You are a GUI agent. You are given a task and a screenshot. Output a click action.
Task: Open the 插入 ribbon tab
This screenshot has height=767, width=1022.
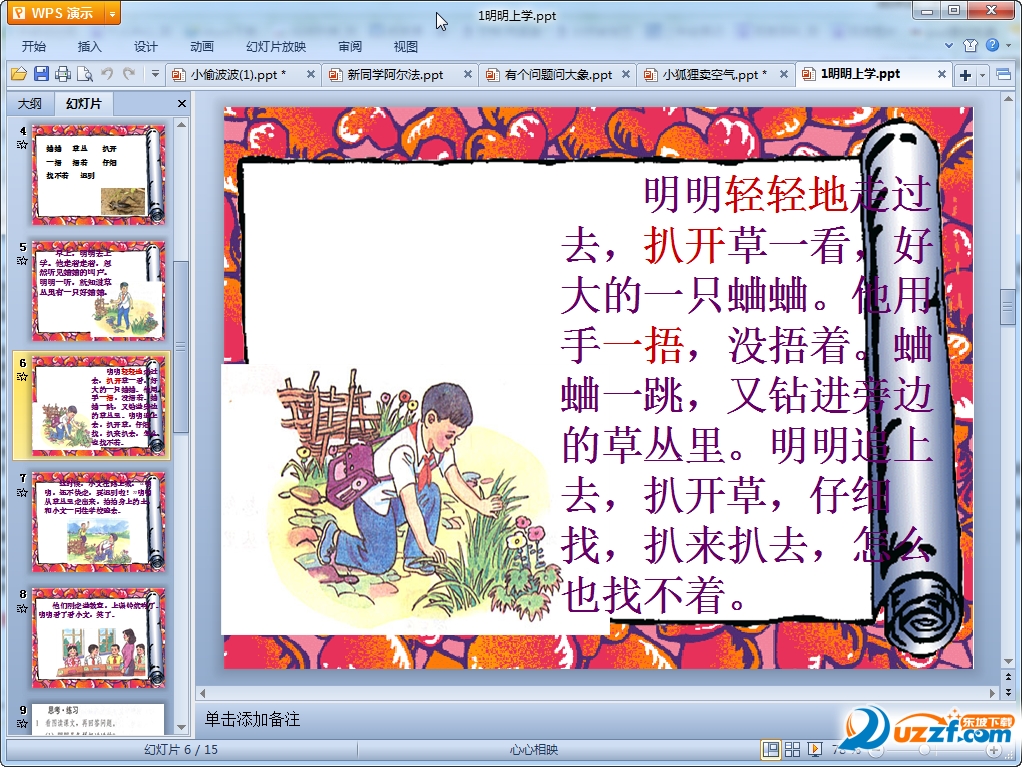coord(90,46)
